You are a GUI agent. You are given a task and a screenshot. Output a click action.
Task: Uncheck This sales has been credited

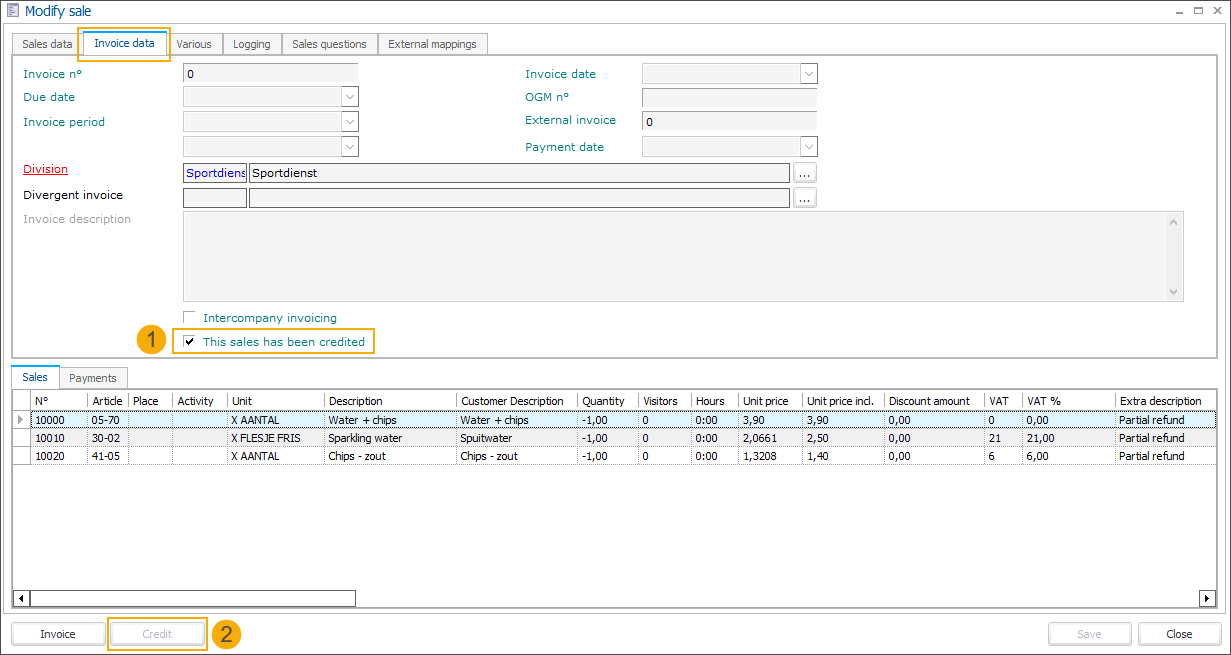190,342
